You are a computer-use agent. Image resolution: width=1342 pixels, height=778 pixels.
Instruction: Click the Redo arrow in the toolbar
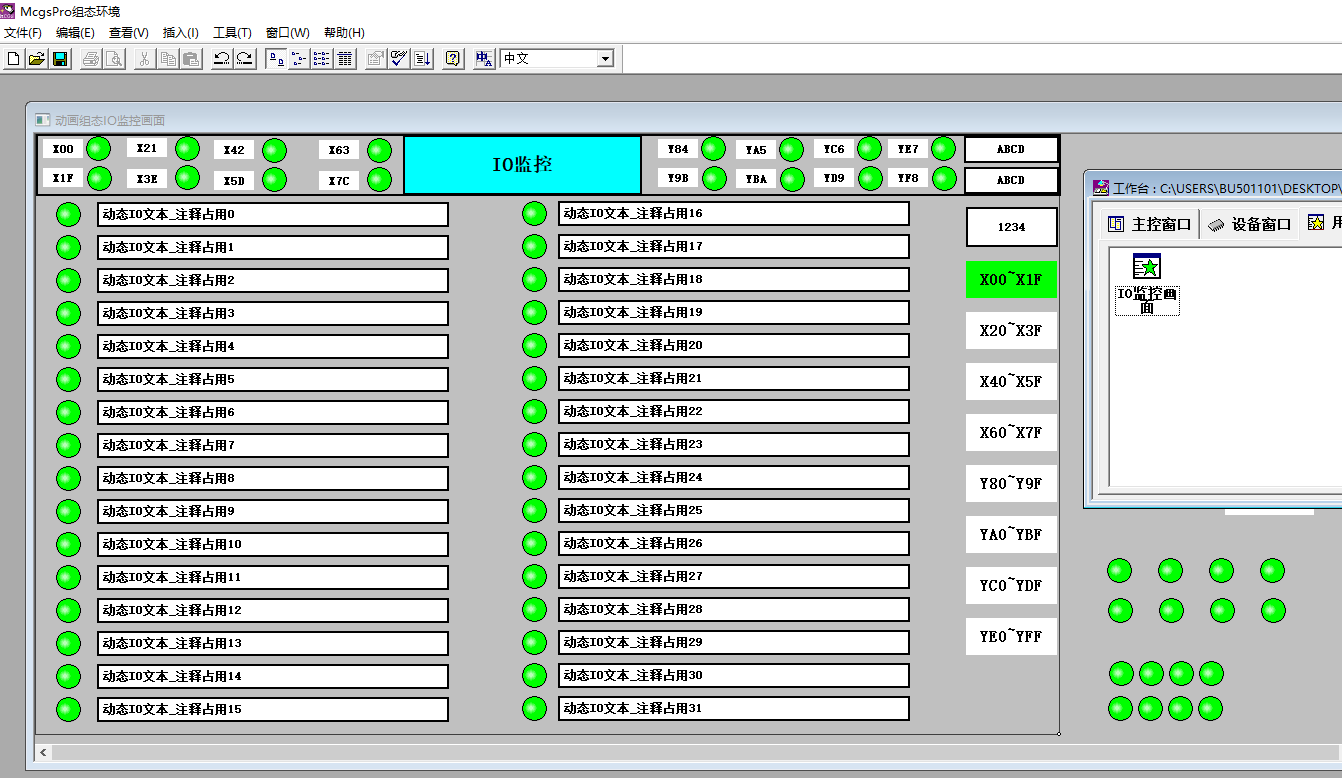[244, 59]
